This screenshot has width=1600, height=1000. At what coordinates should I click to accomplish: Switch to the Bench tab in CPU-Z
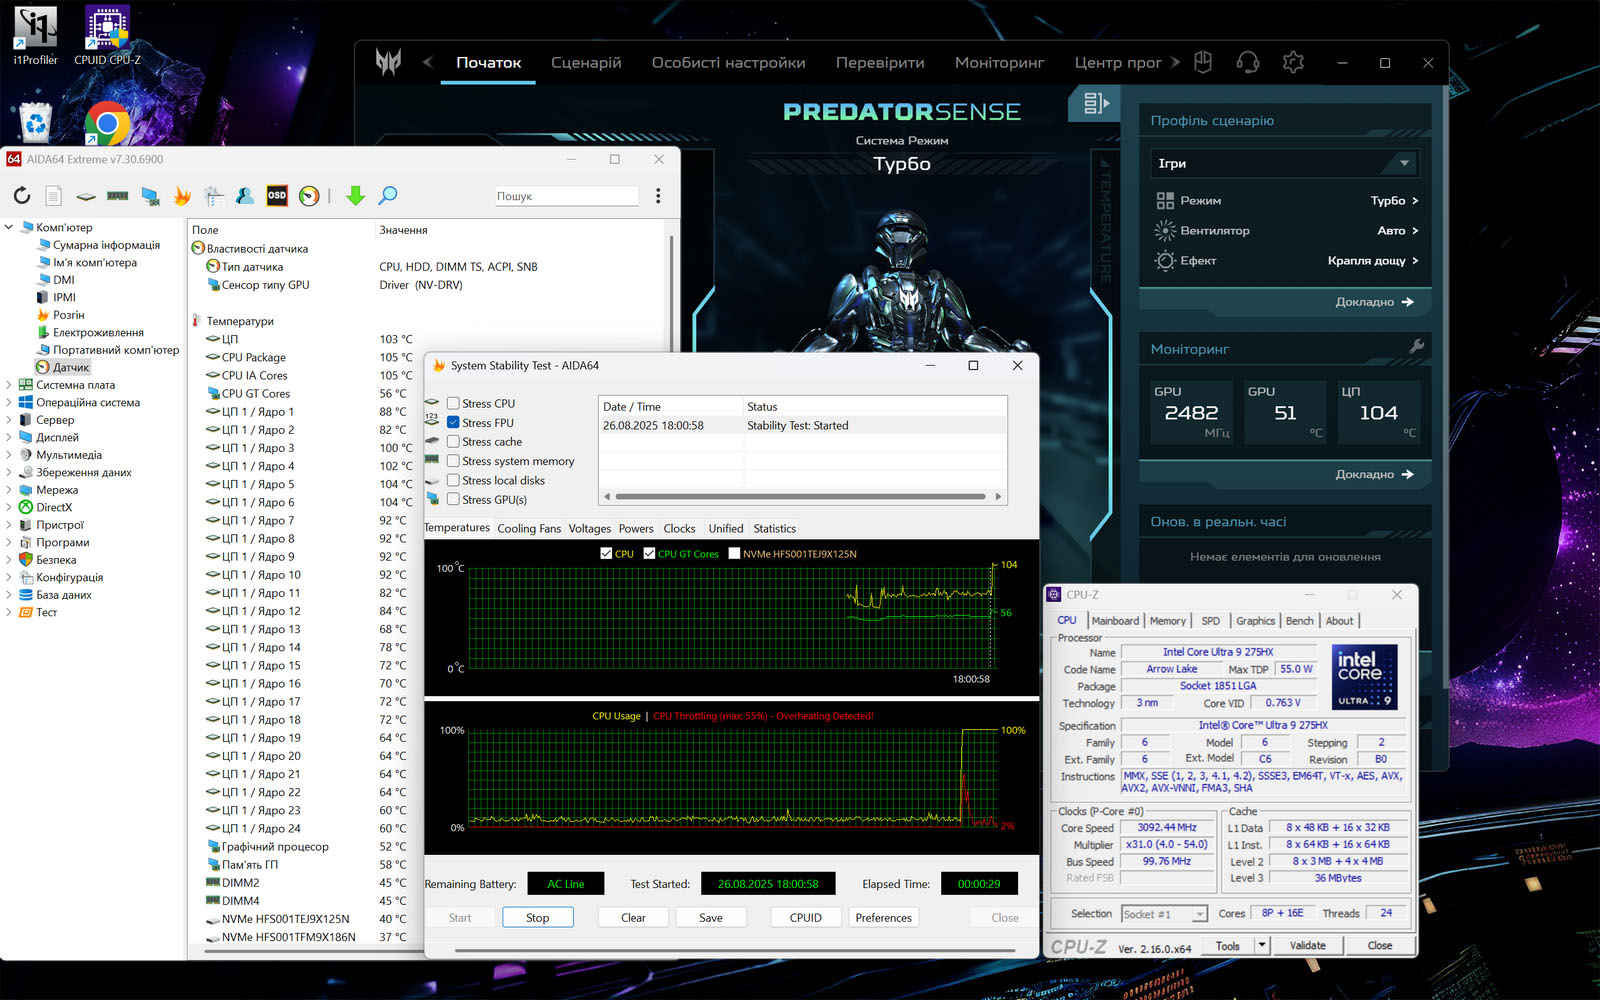1299,621
